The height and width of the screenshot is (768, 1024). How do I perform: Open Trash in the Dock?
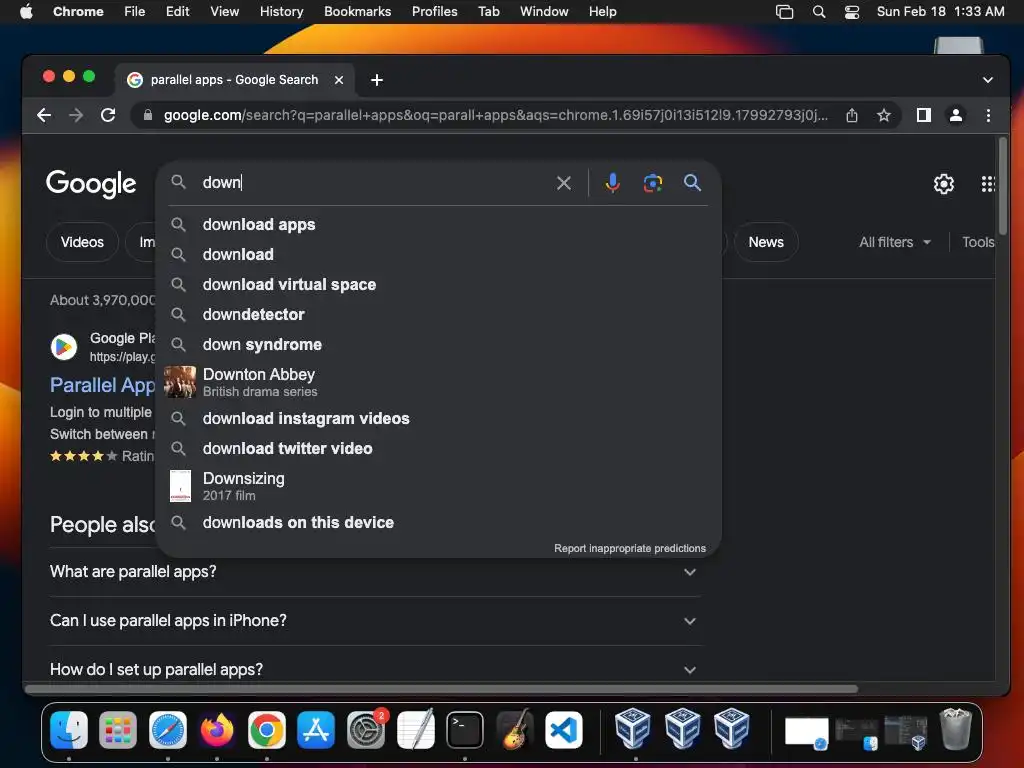click(x=955, y=730)
